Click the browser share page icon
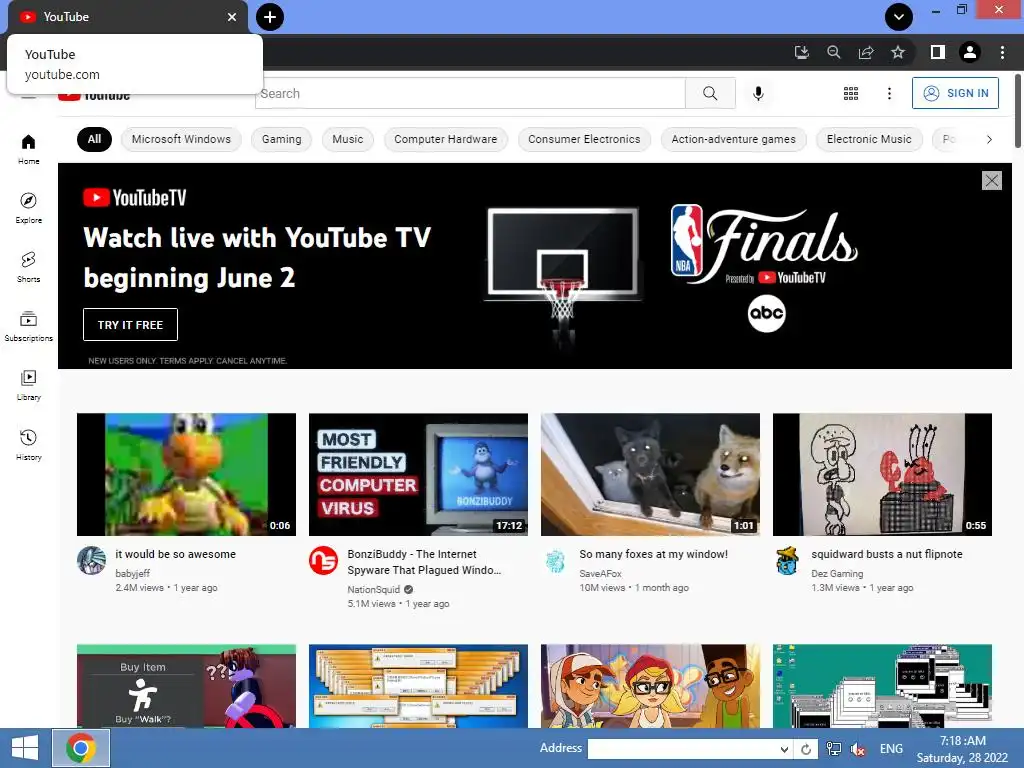The image size is (1024, 768). (x=866, y=52)
